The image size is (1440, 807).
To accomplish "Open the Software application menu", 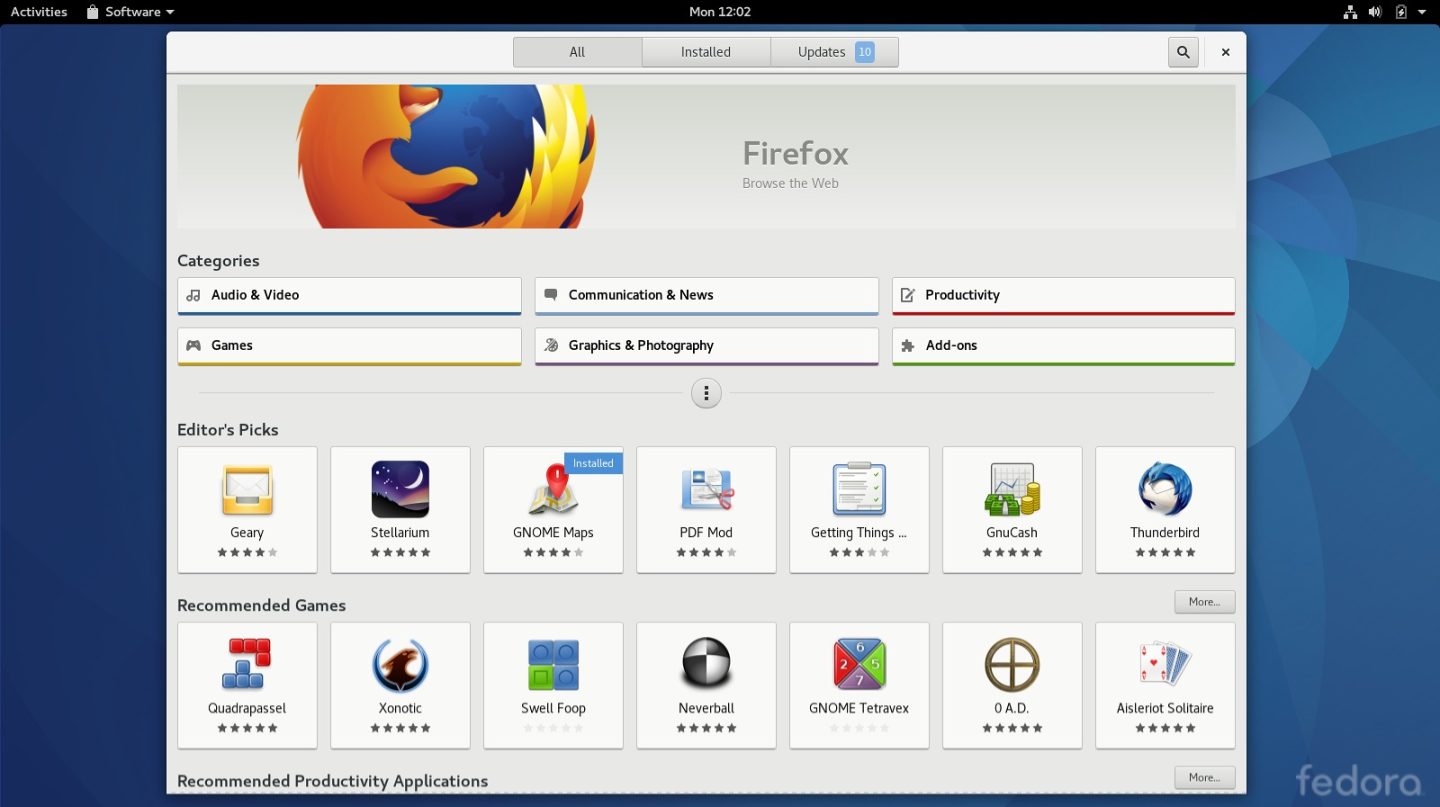I will (x=129, y=11).
